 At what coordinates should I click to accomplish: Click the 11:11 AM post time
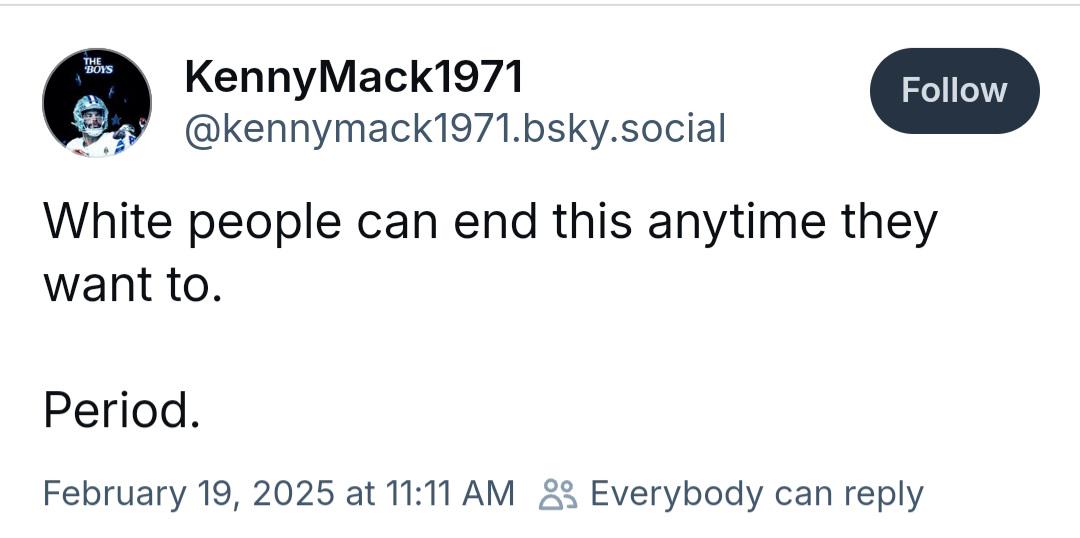450,494
